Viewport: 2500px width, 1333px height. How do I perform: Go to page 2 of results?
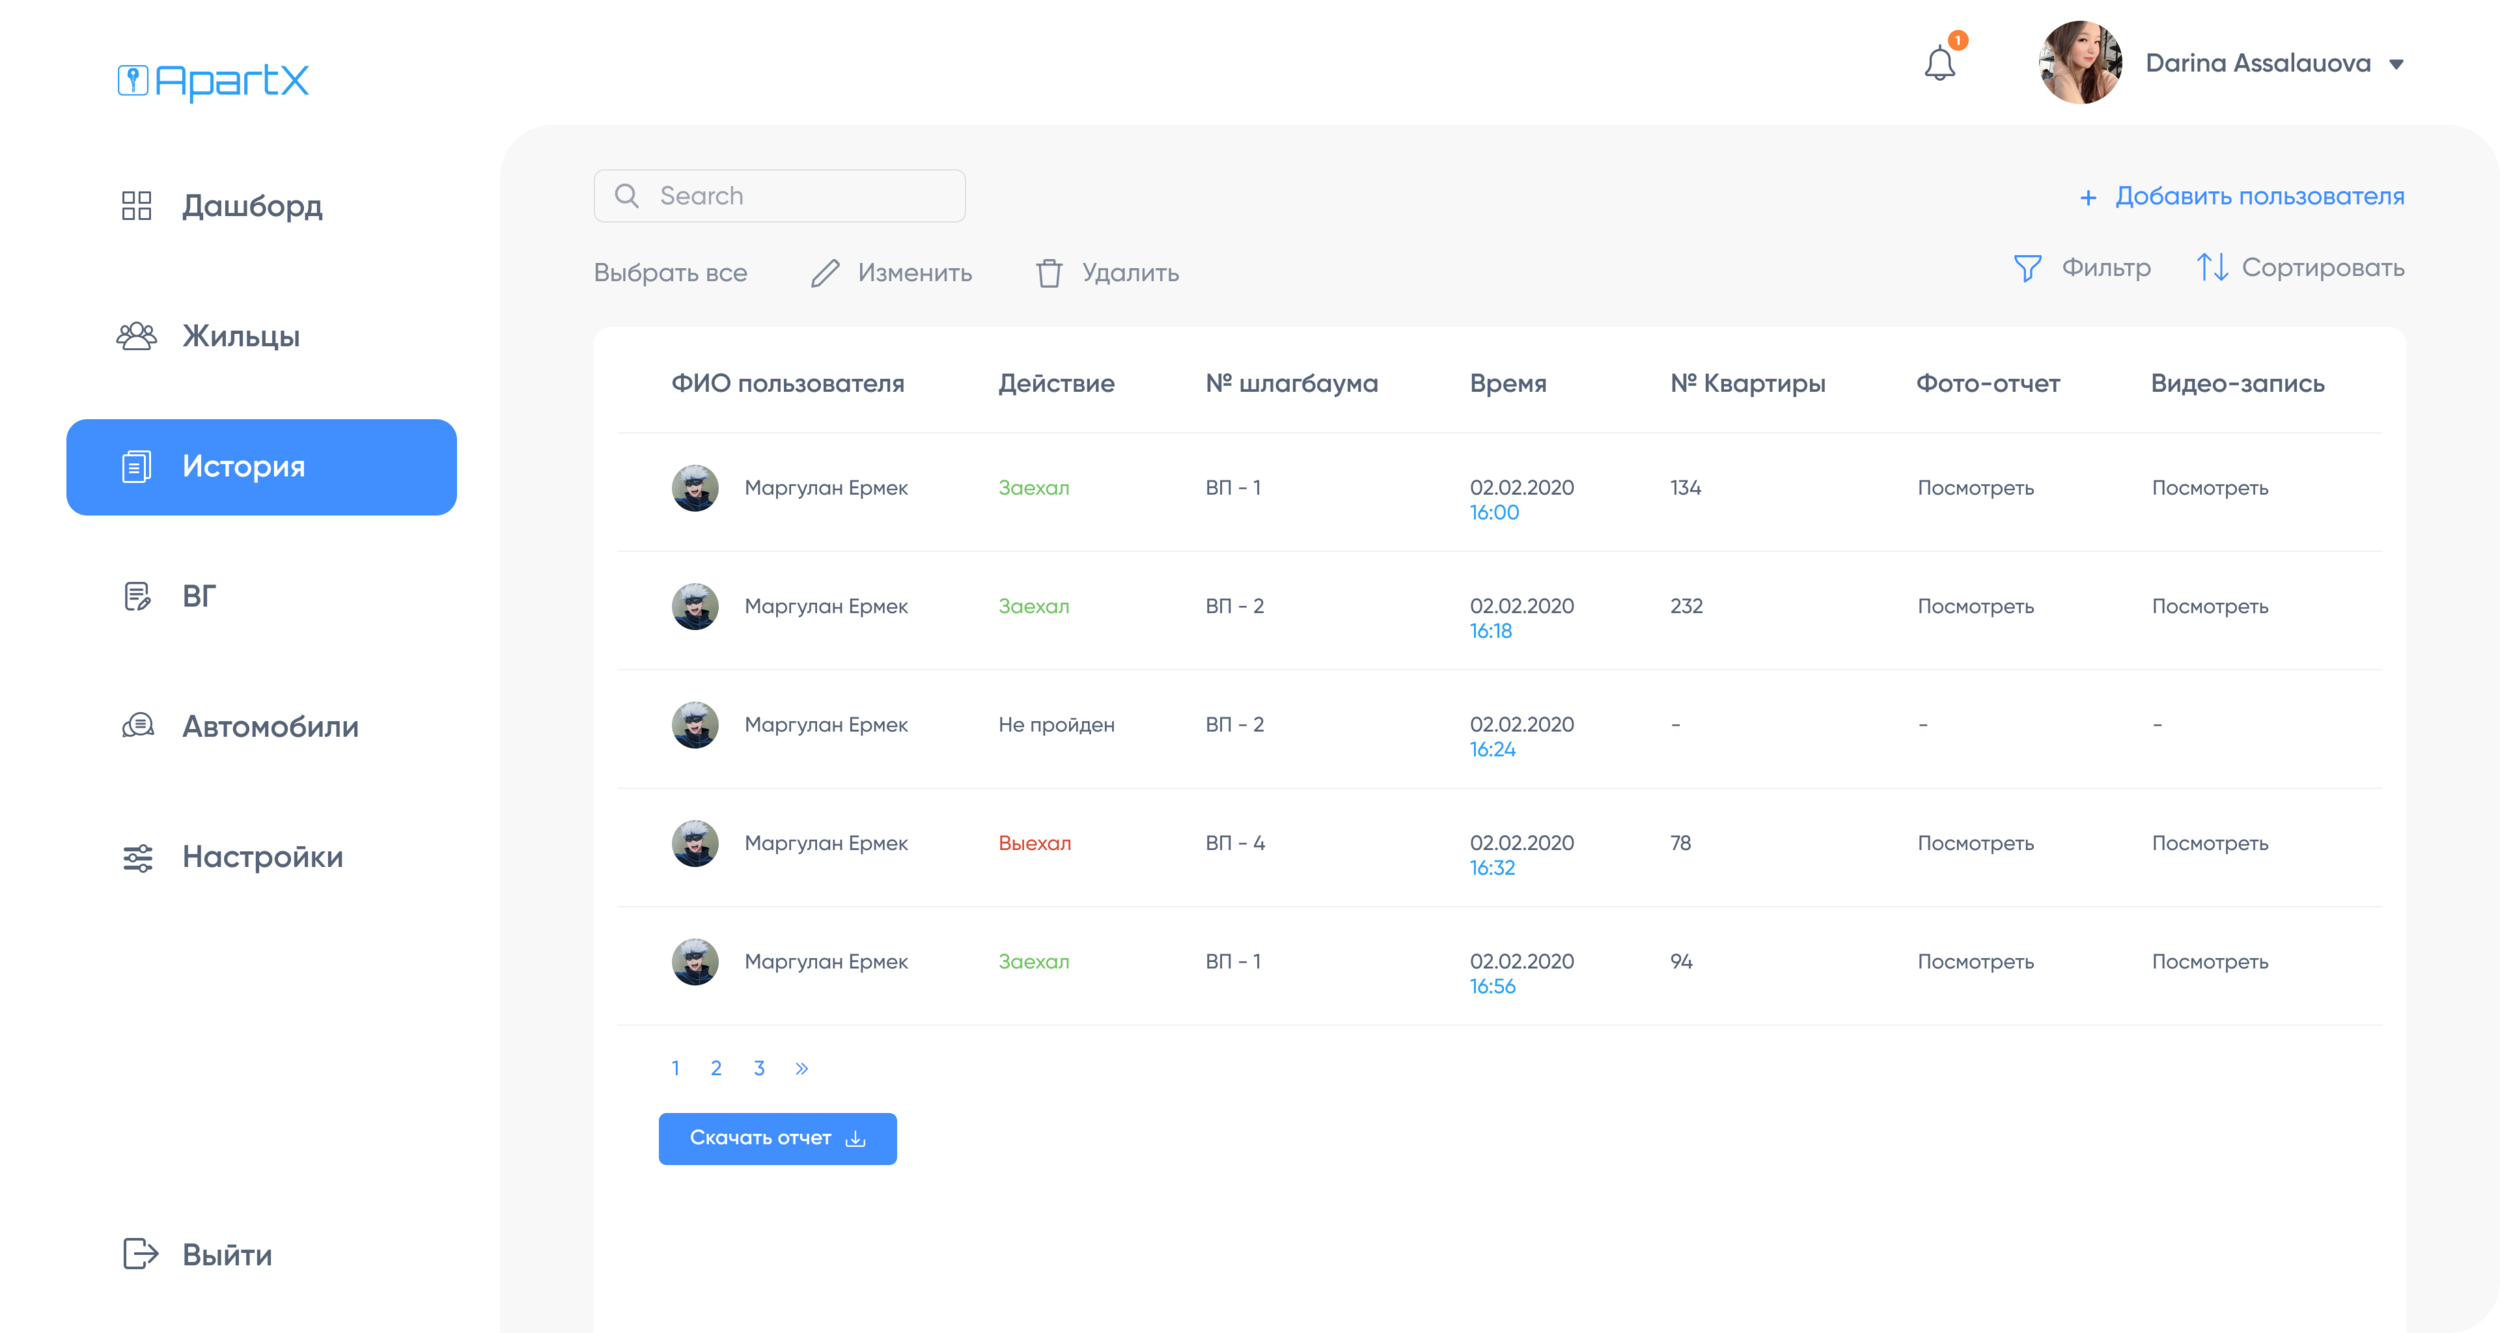click(x=716, y=1068)
